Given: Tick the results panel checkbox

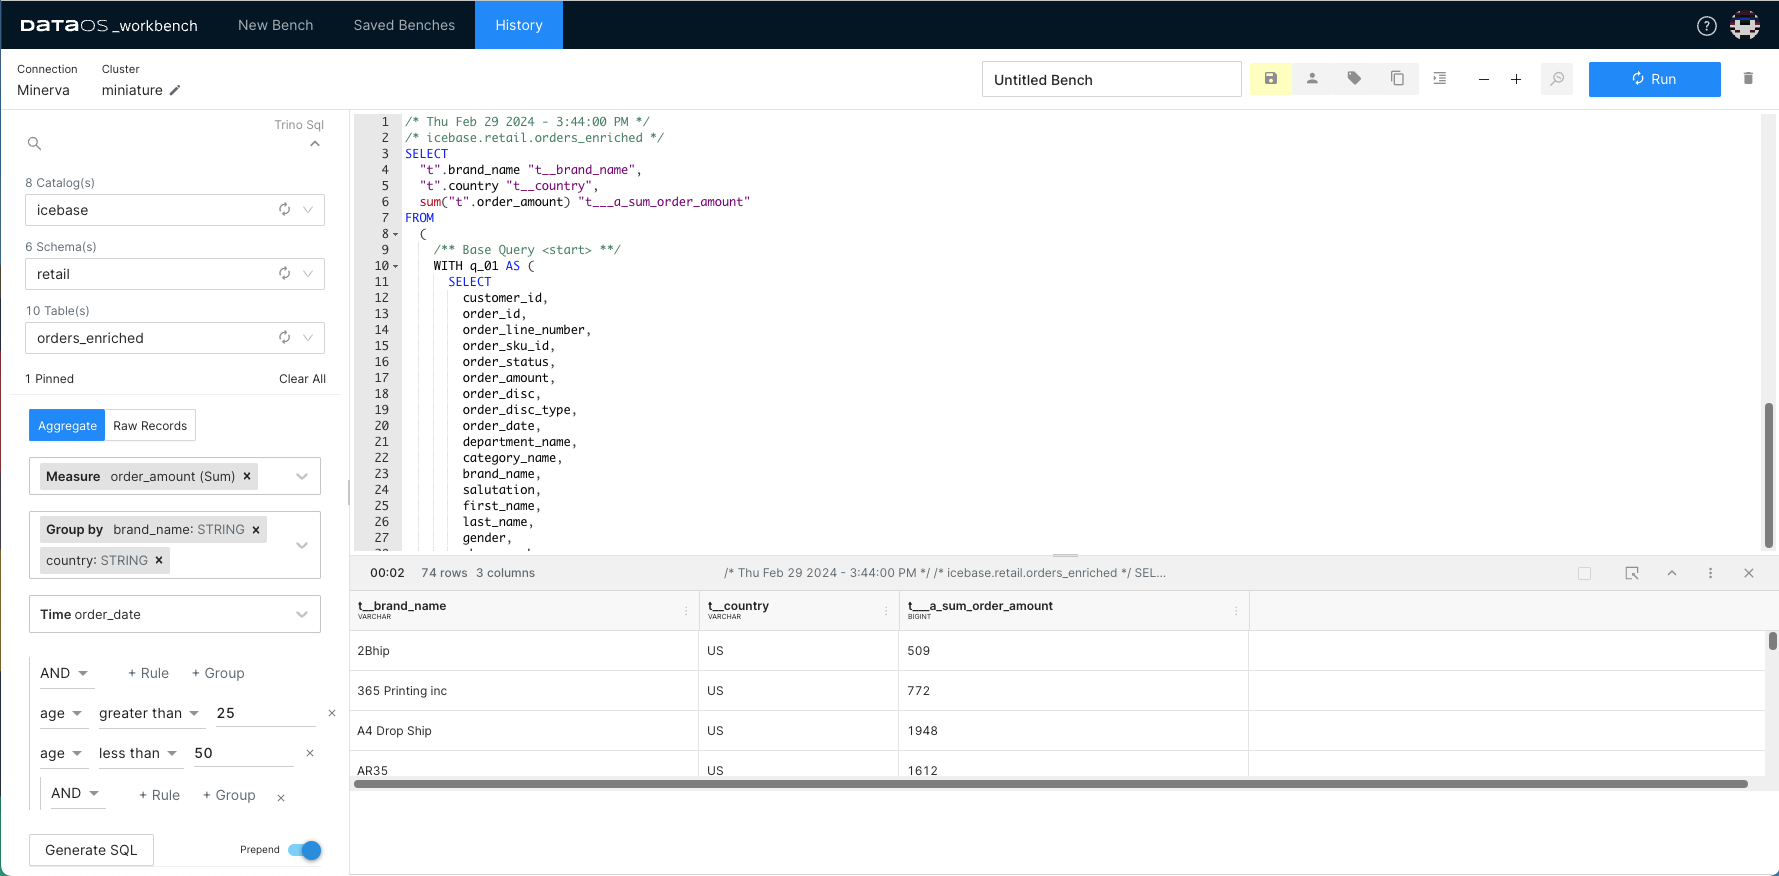Looking at the screenshot, I should (1584, 573).
